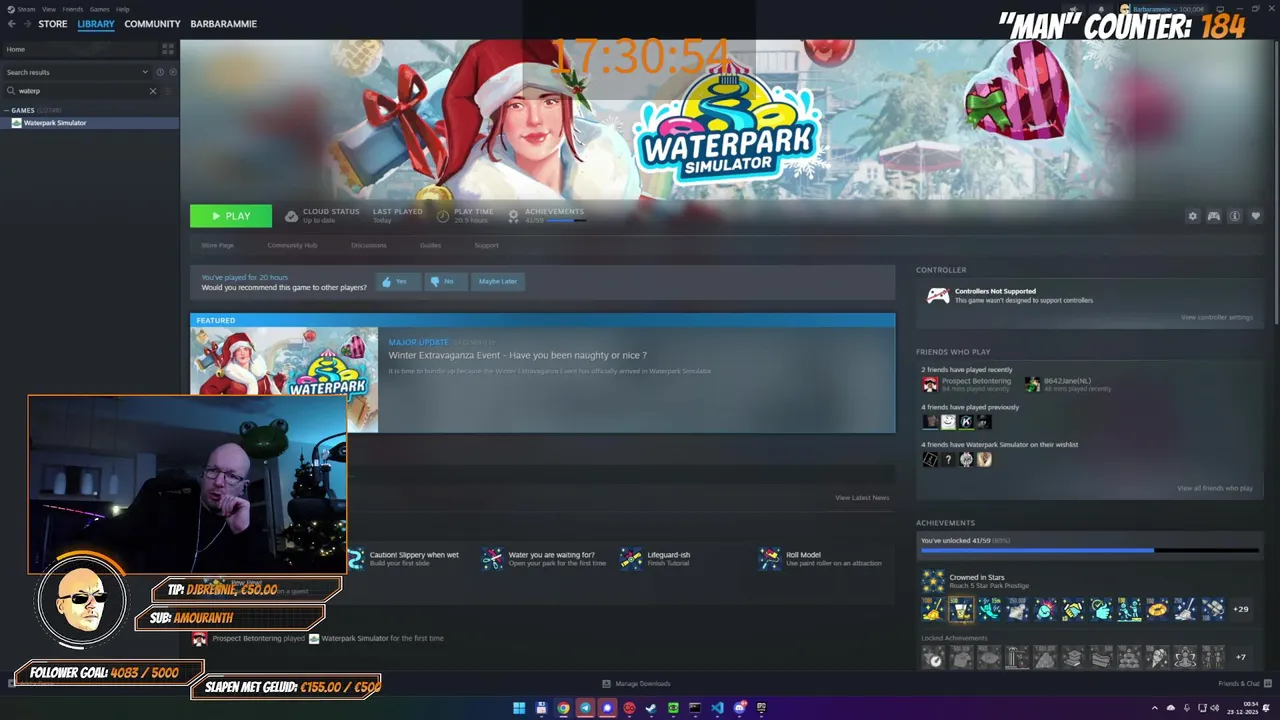Switch to the COMMUNITY tab
The width and height of the screenshot is (1280, 720).
152,24
